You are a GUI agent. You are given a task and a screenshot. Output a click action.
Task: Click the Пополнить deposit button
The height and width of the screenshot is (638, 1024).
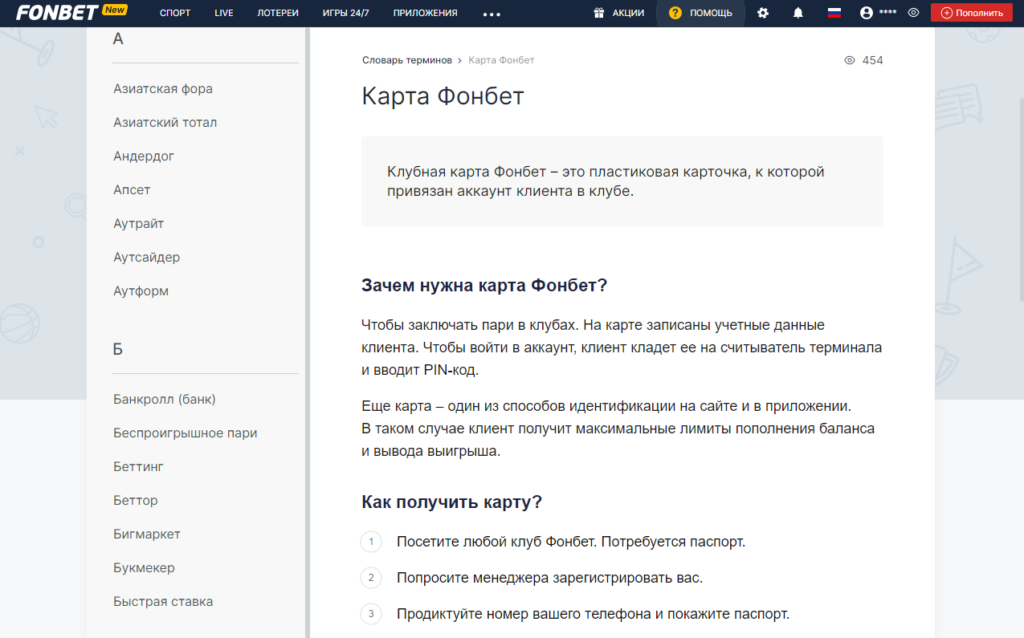tap(972, 12)
